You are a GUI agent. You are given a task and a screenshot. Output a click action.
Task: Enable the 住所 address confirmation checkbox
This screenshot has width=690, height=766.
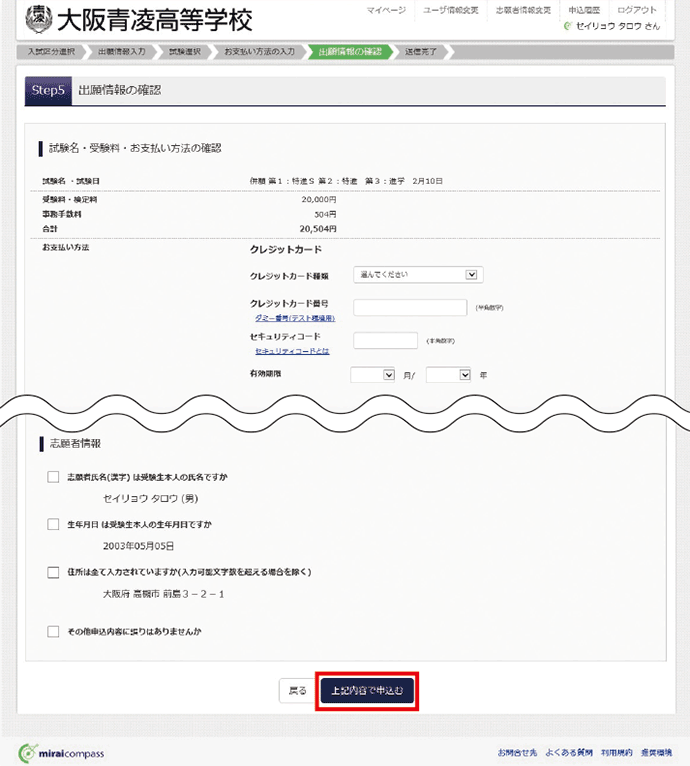(x=53, y=572)
